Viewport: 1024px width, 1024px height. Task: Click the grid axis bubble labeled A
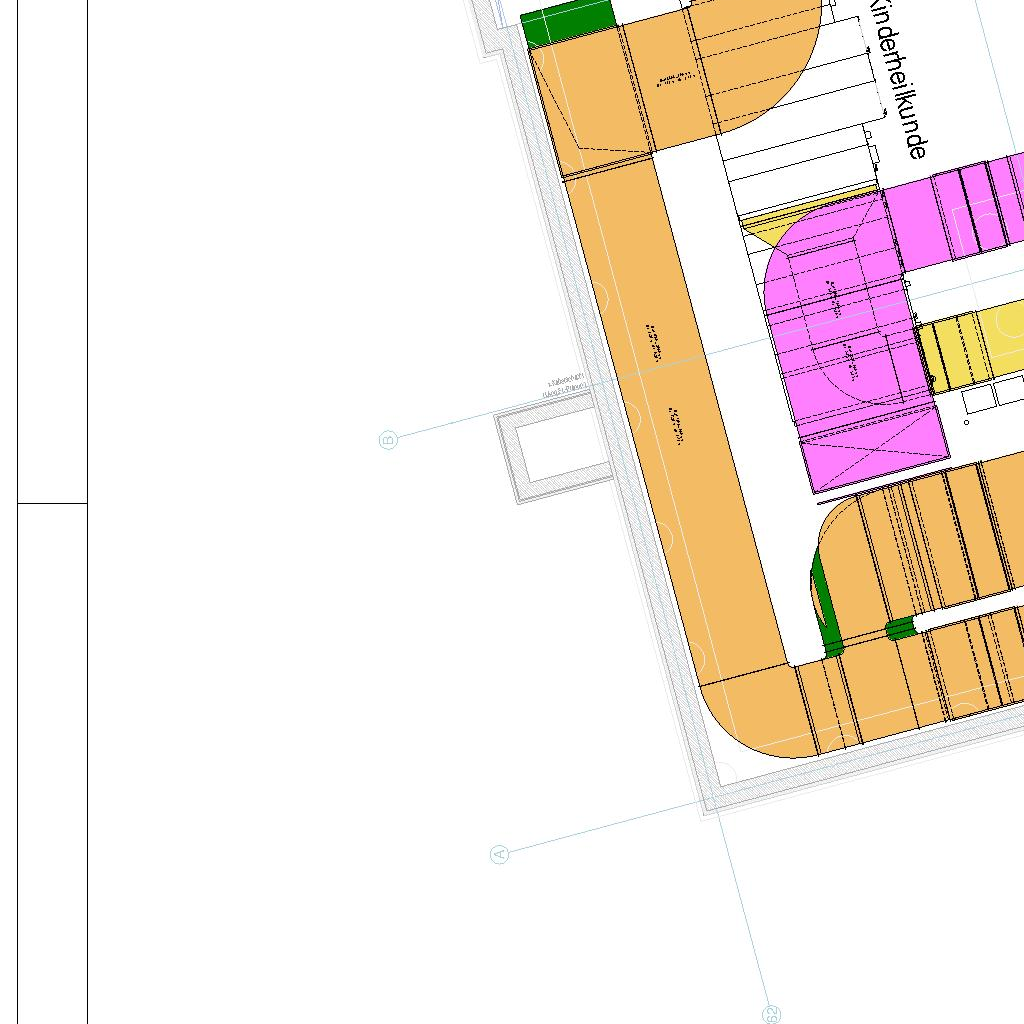500,853
